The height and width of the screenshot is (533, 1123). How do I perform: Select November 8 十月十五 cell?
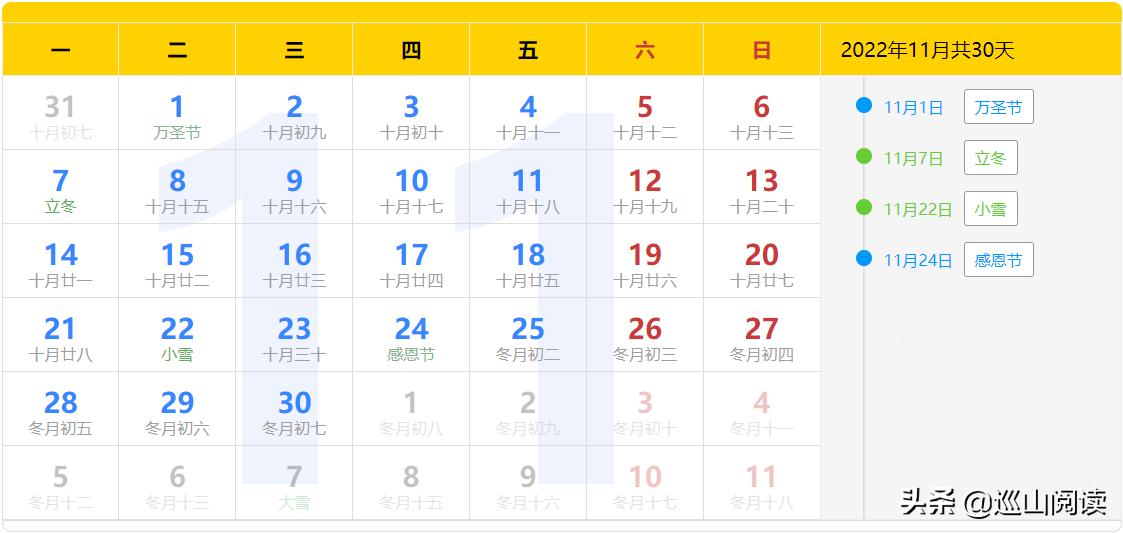click(x=177, y=187)
